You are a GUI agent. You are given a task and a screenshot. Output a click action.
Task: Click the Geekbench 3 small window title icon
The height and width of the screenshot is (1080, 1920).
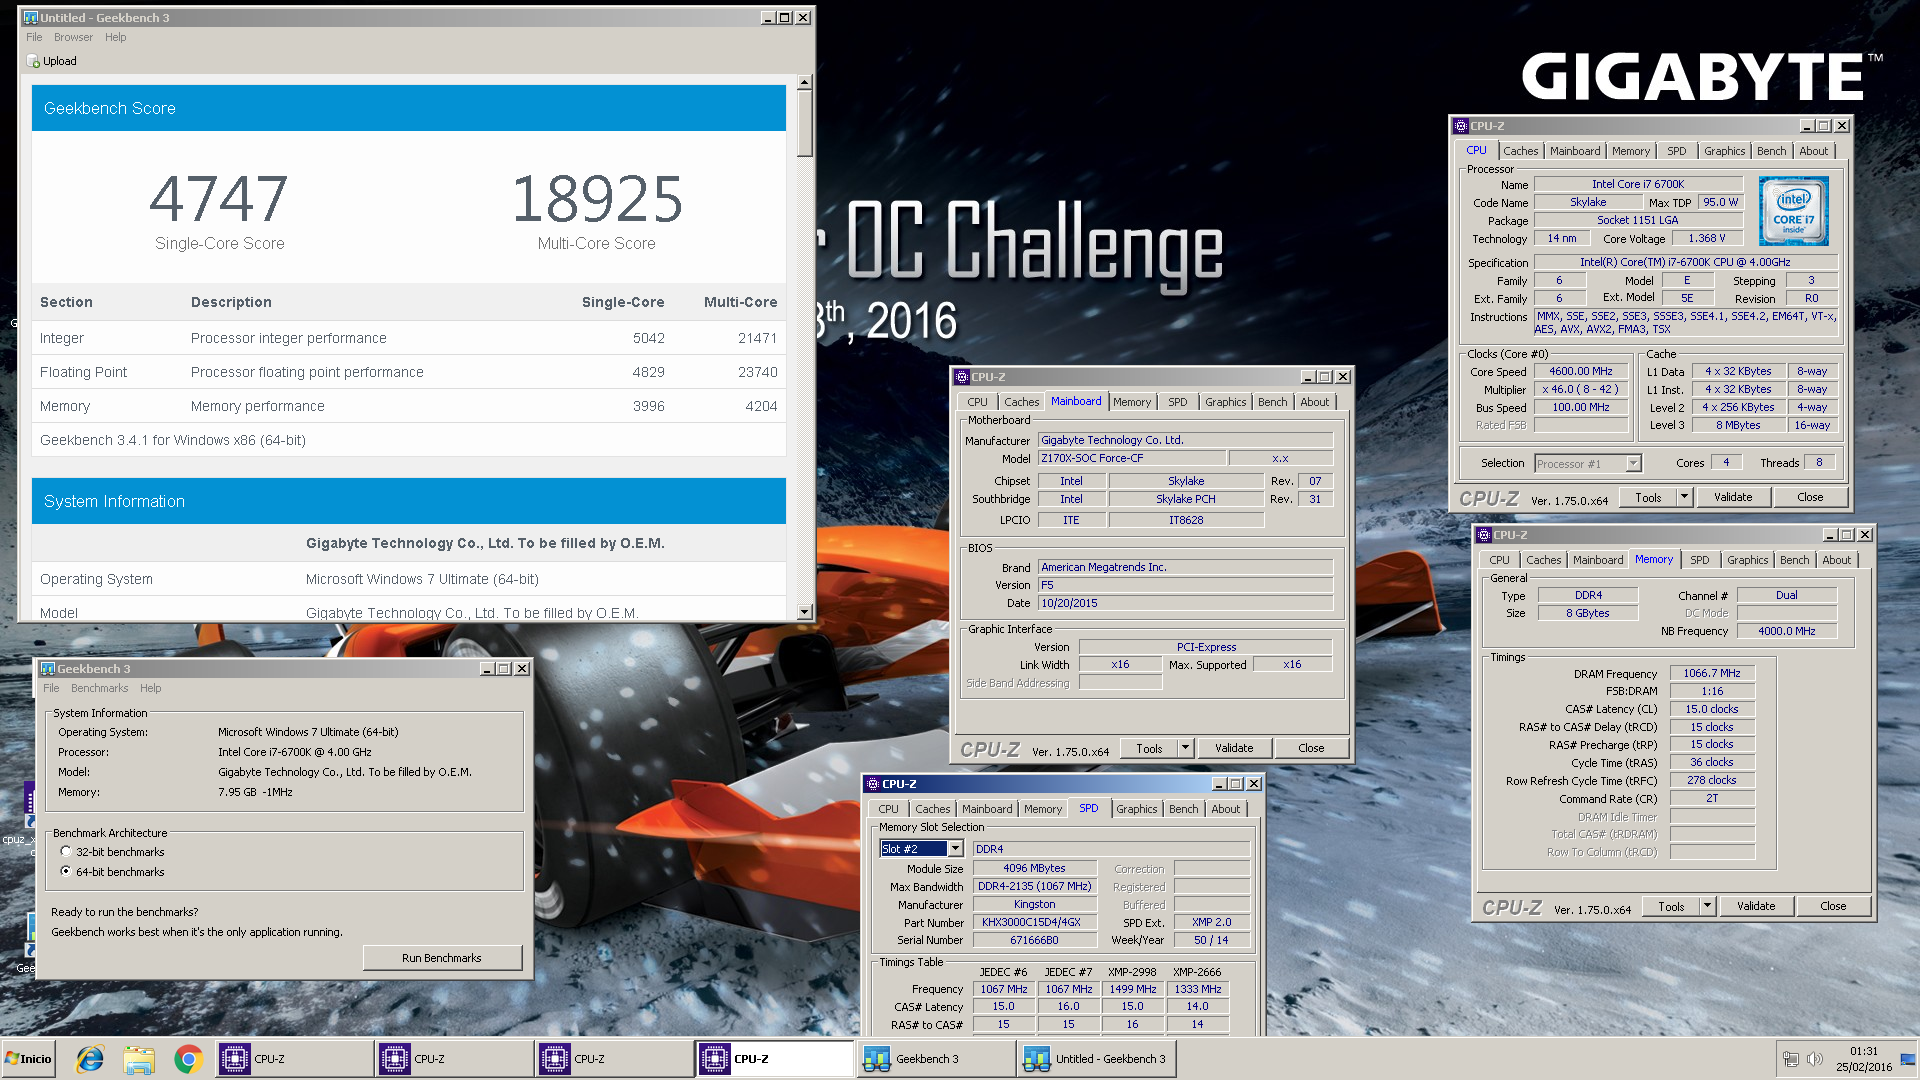(x=47, y=669)
